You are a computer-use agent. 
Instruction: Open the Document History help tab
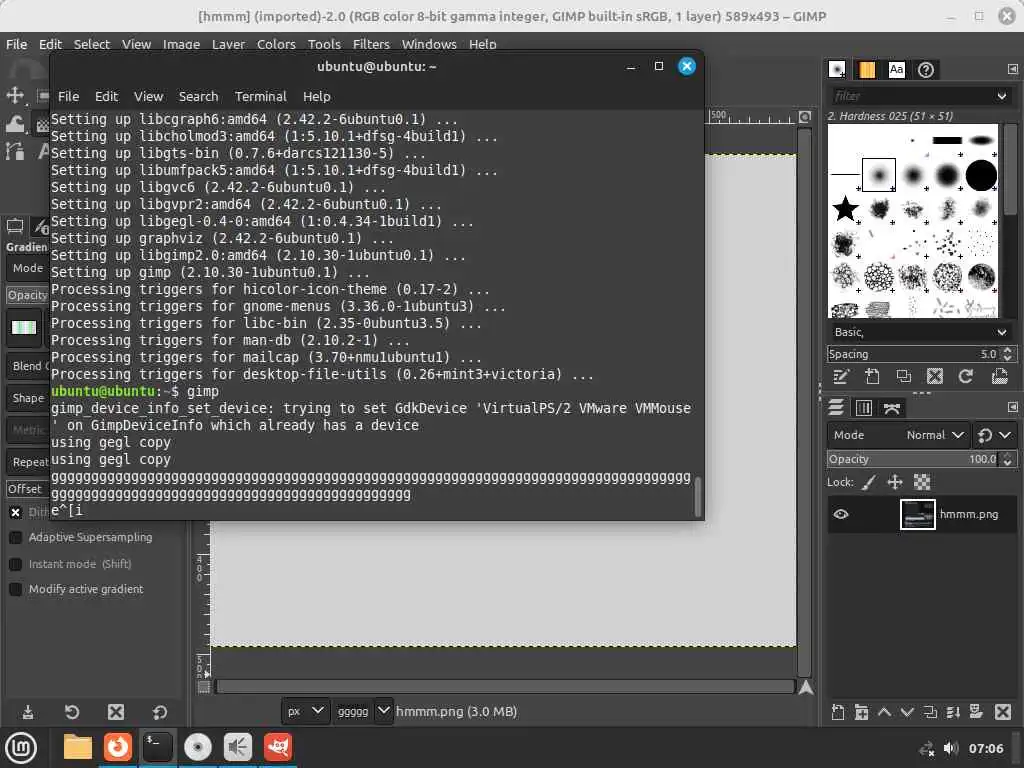point(926,69)
